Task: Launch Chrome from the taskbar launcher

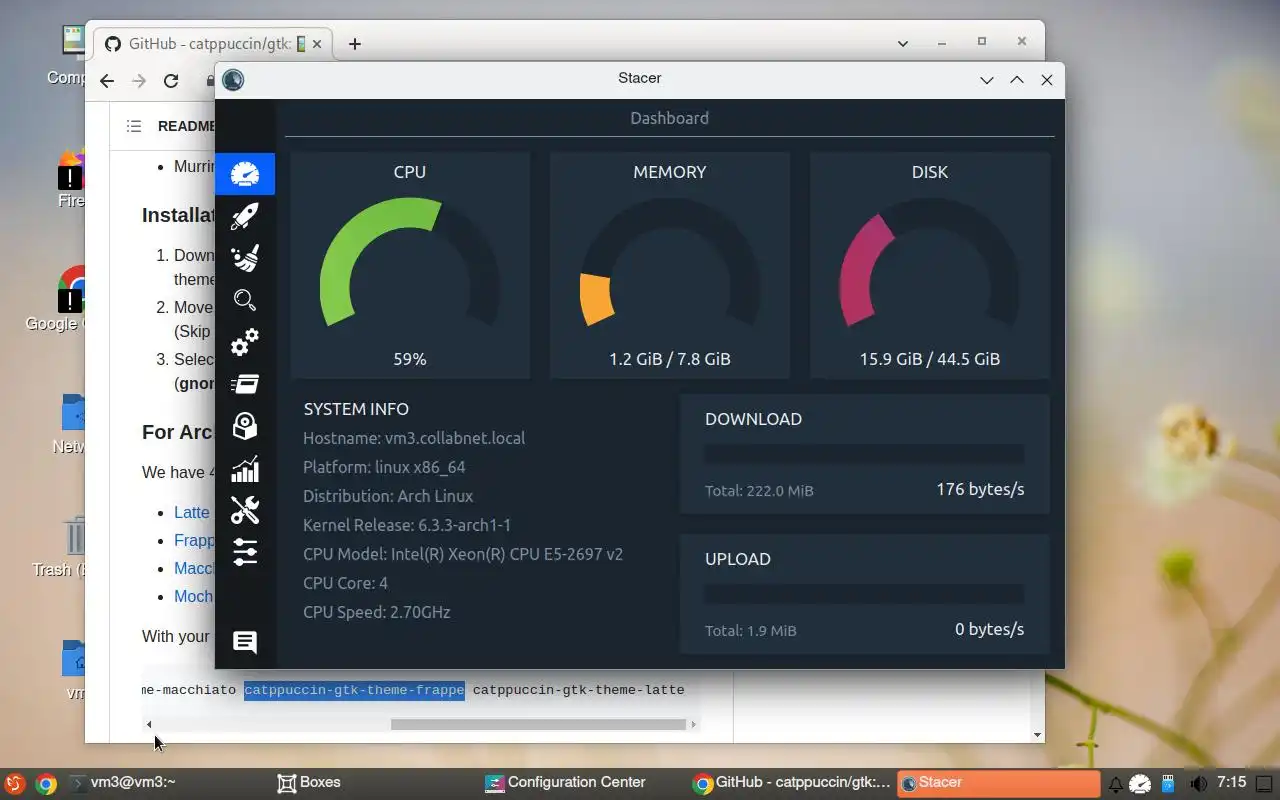Action: pos(46,783)
